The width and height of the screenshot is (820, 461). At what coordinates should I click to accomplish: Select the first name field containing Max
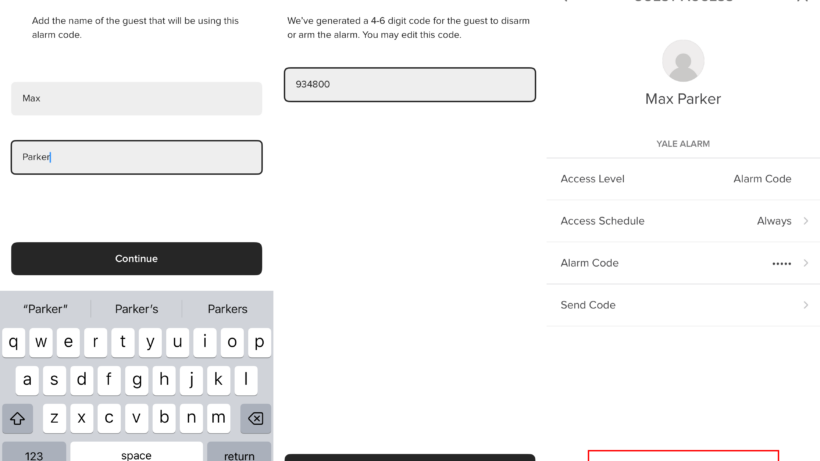[136, 98]
